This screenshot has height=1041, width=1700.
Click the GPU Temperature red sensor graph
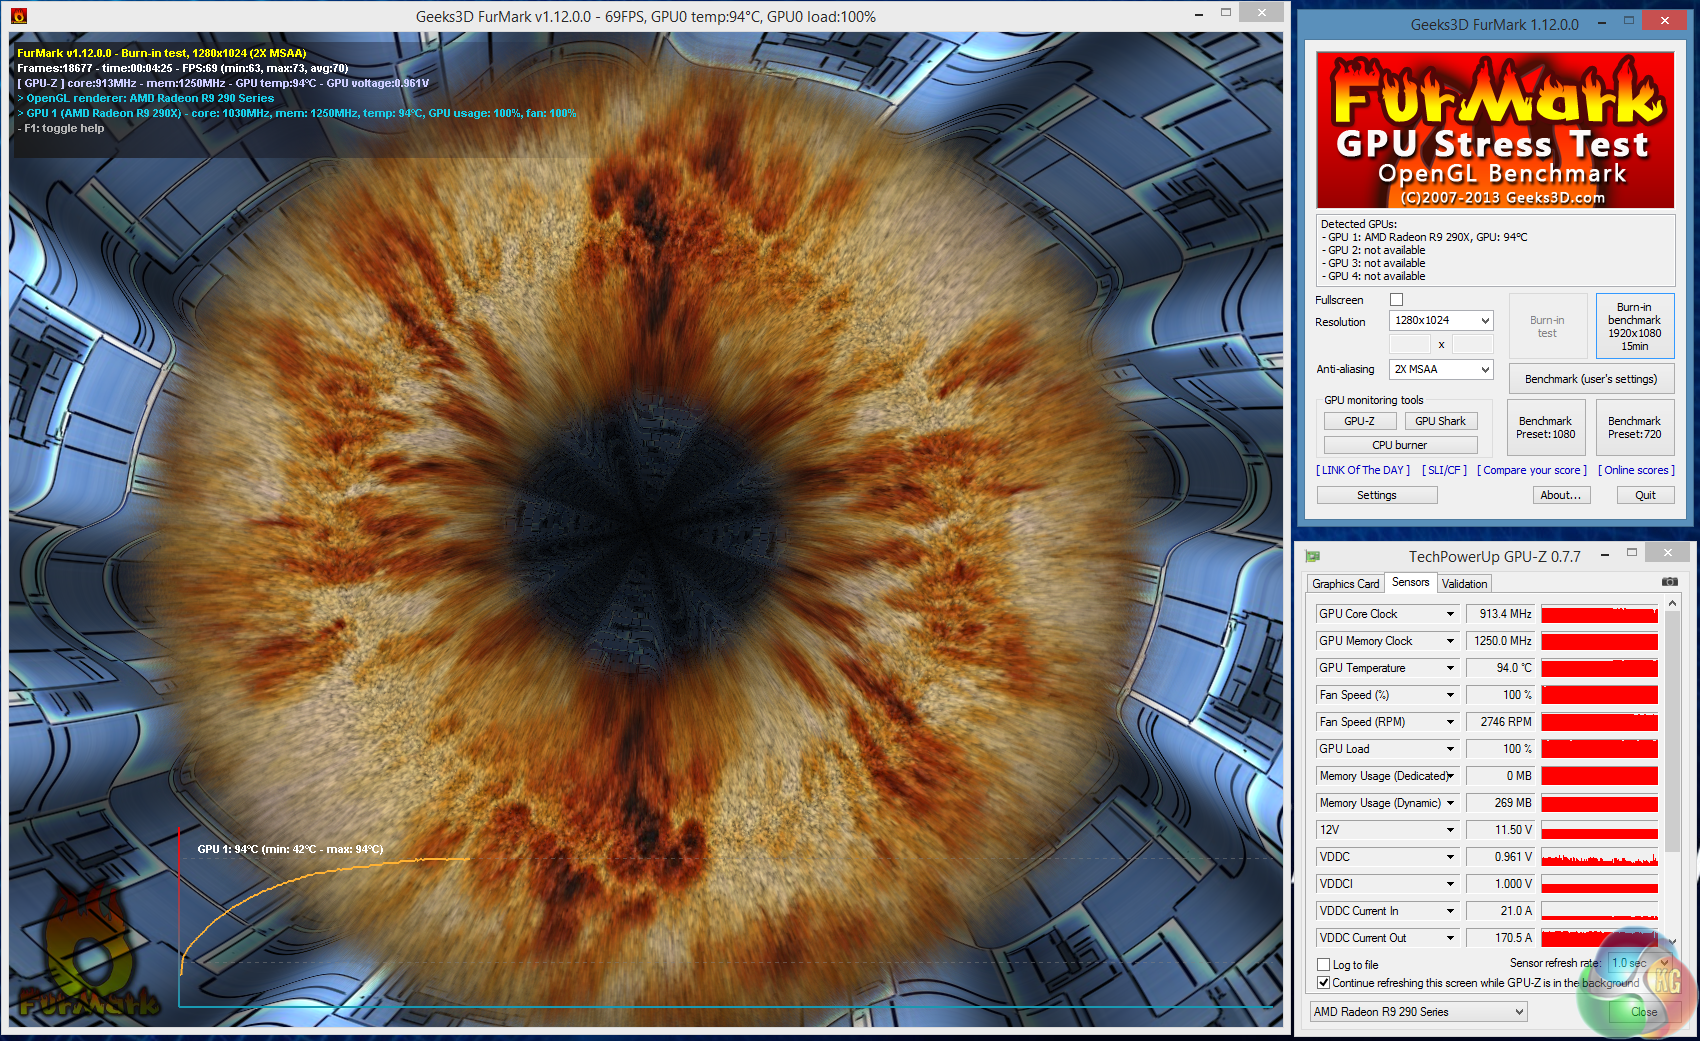1599,668
